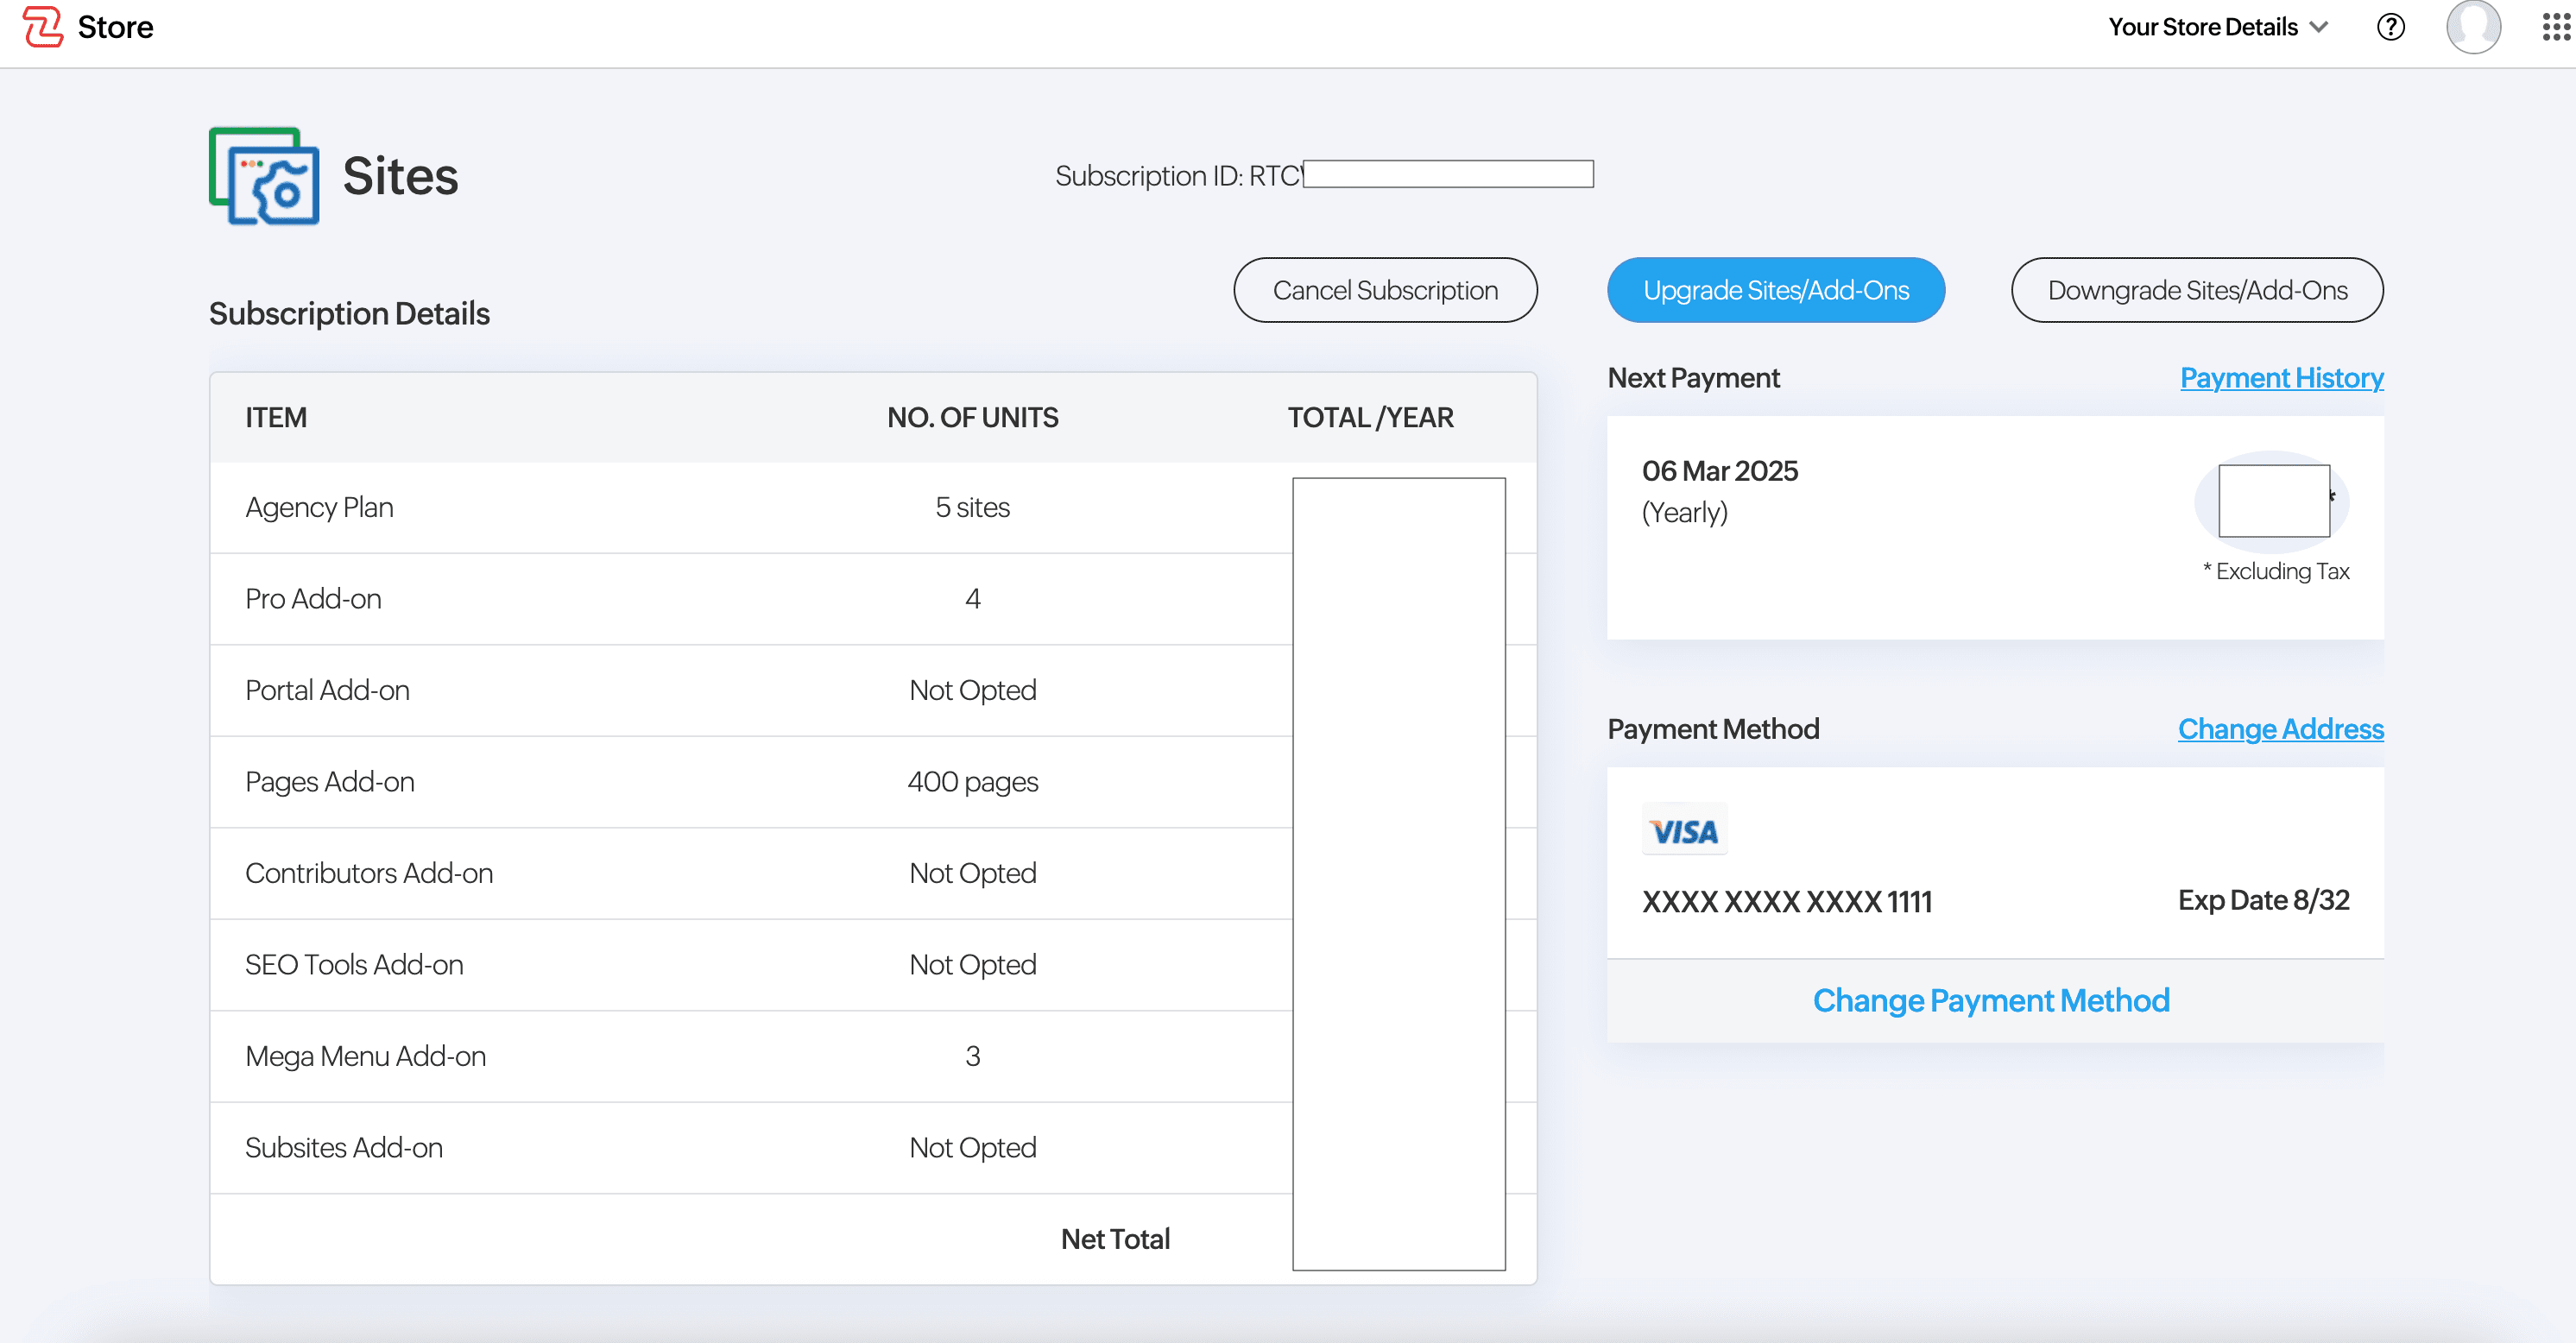Click the Your Store Details chevron arrow

click(2320, 27)
